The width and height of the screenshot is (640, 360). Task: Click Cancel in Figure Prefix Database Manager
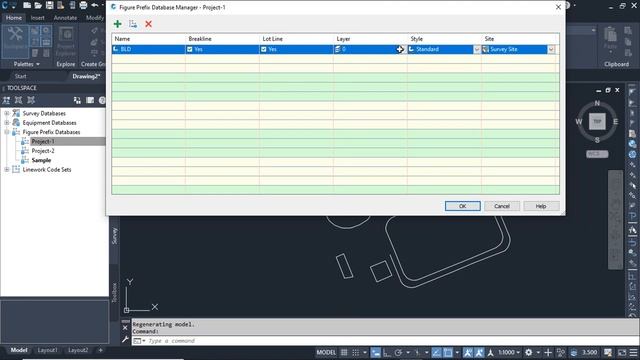[x=502, y=206]
